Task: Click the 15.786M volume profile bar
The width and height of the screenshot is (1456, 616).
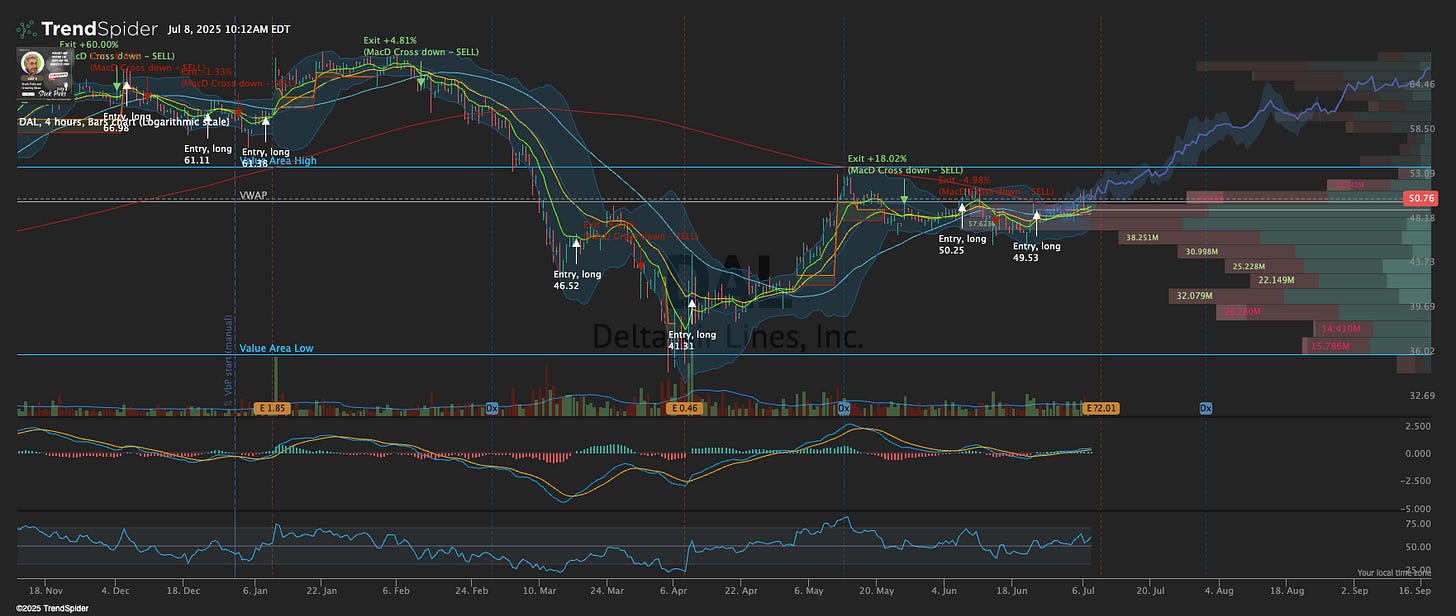Action: point(1367,346)
